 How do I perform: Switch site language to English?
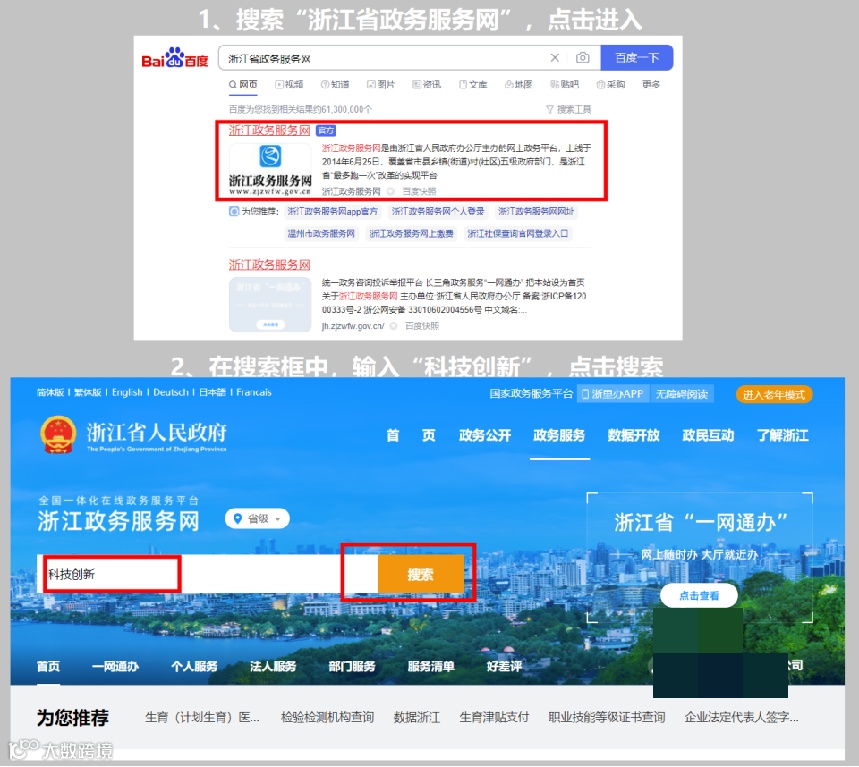(127, 392)
